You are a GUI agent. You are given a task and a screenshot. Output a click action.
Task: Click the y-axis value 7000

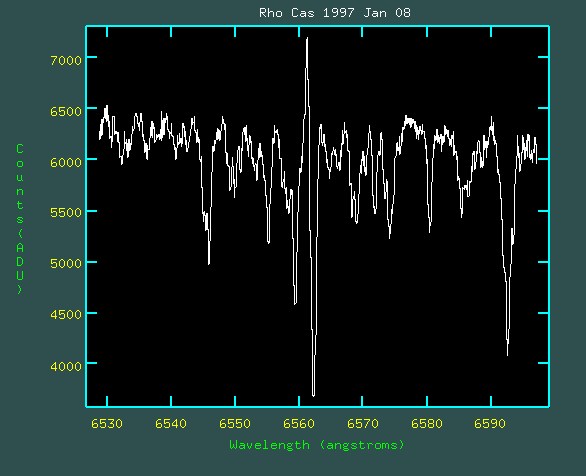(66, 60)
